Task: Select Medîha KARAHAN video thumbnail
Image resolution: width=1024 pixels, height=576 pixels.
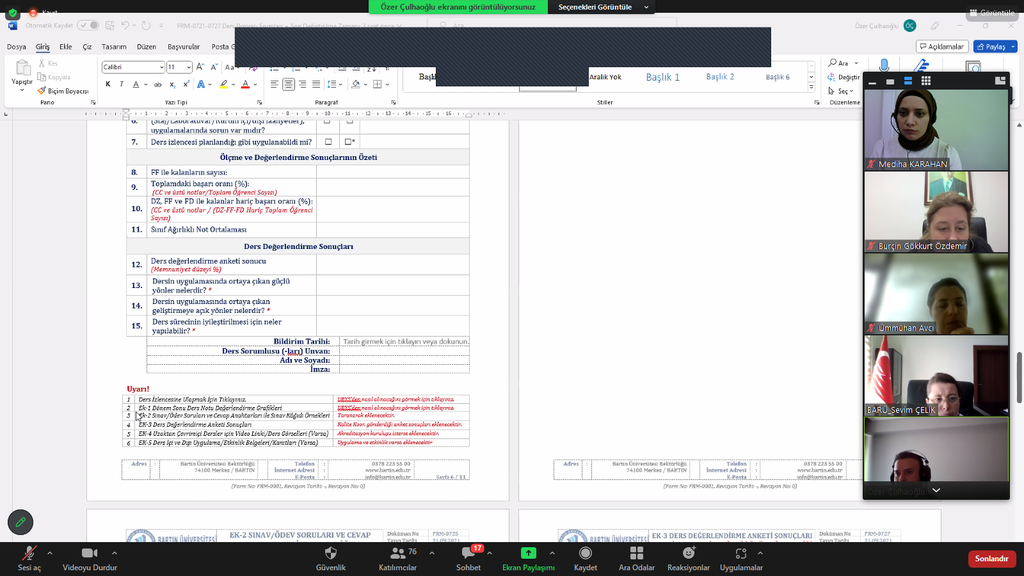Action: [936, 129]
